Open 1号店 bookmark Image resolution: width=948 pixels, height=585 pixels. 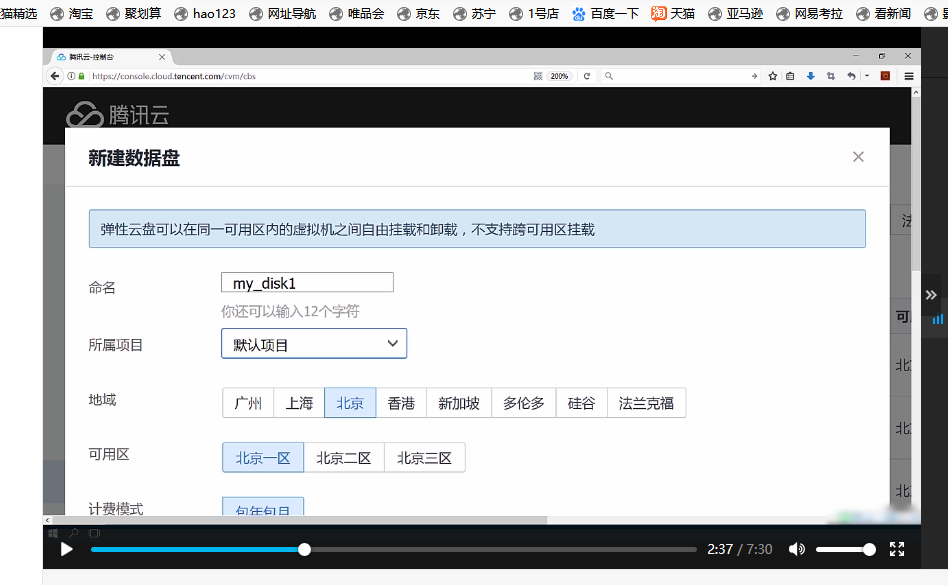(x=534, y=13)
